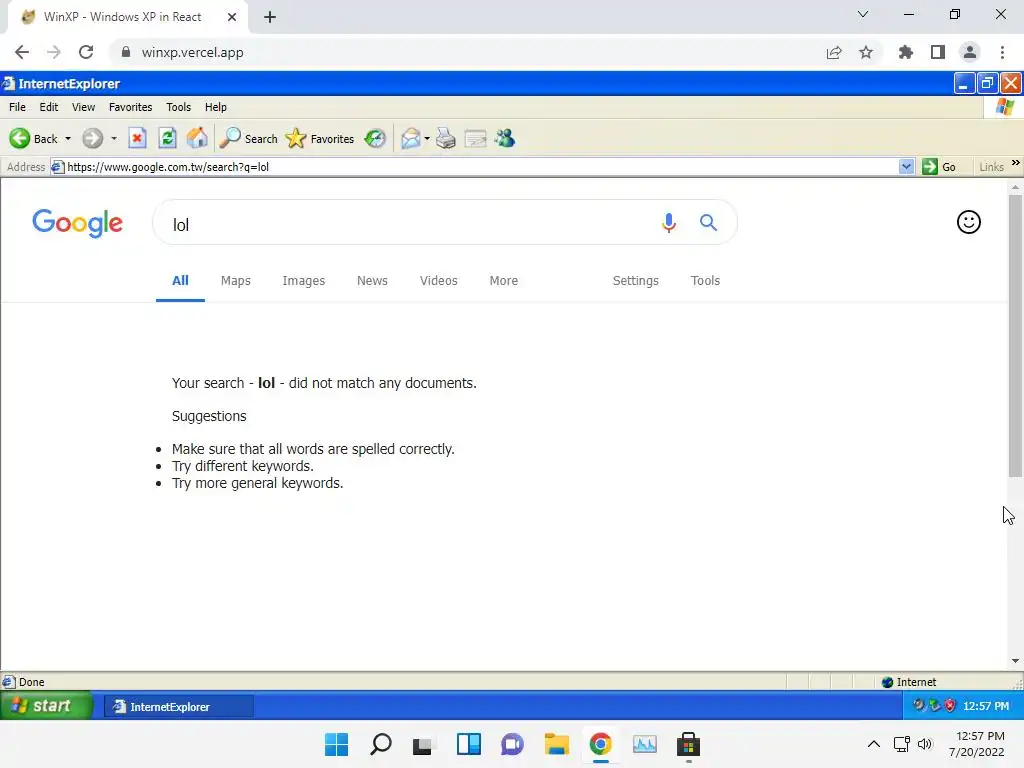Viewport: 1024px width, 768px height.
Task: Open the IE Search toolbar button
Action: (249, 138)
